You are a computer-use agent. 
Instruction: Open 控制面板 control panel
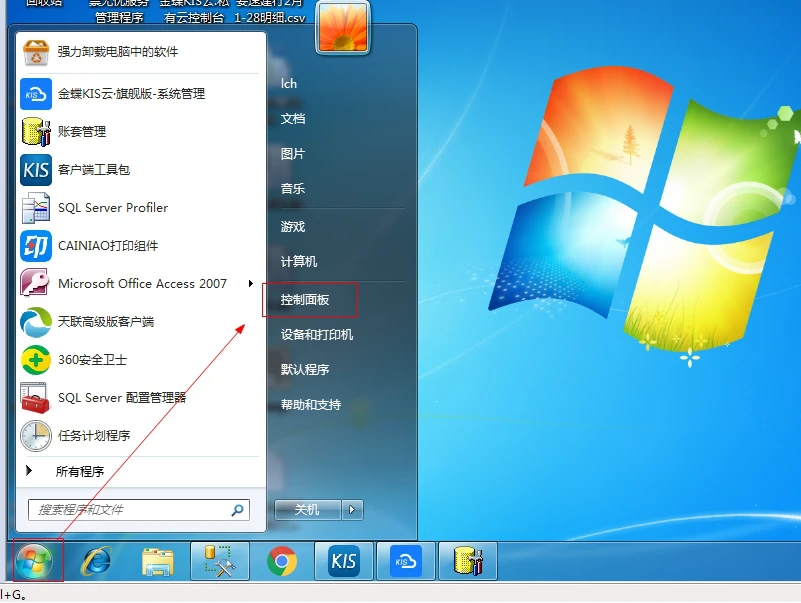(304, 299)
